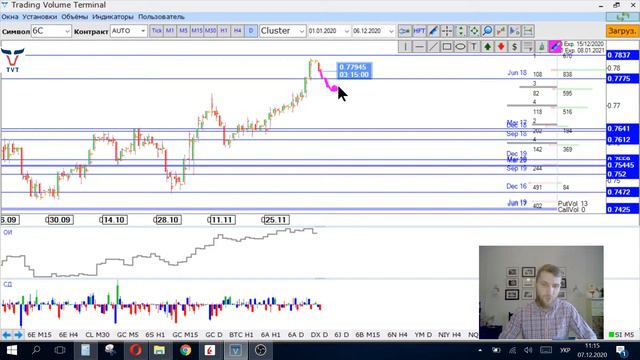Viewport: 640px width, 360px height.
Task: Click the 0.7472 price level label
Action: pos(622,192)
